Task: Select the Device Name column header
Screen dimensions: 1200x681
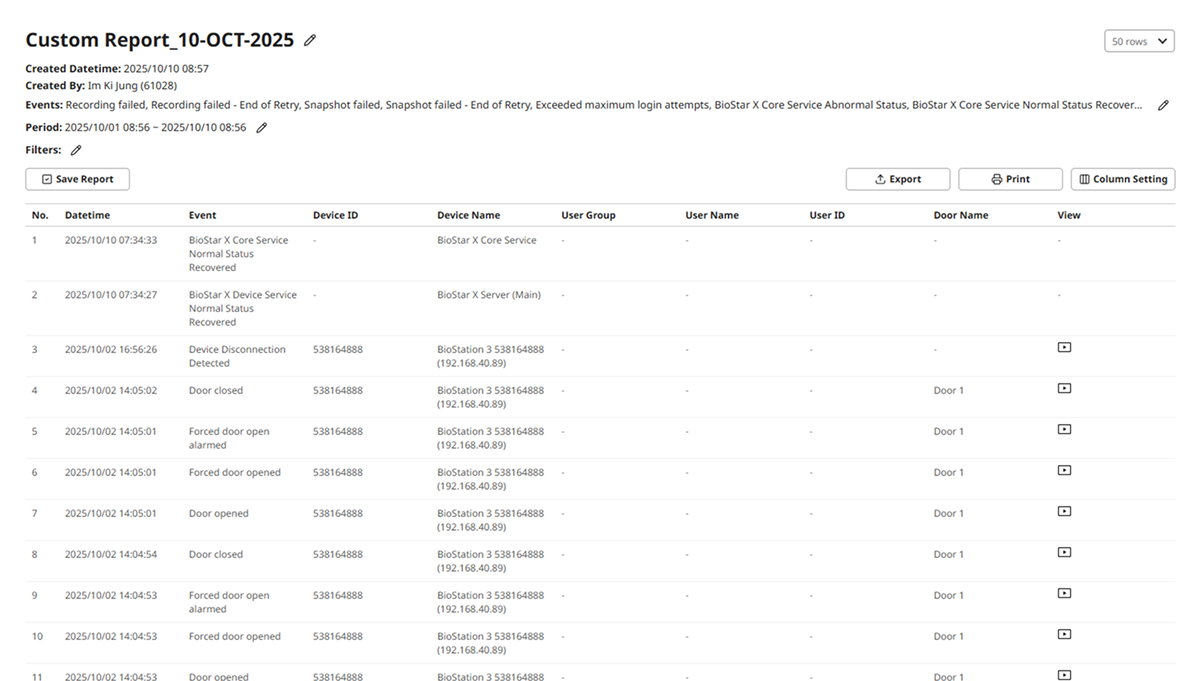Action: click(468, 215)
